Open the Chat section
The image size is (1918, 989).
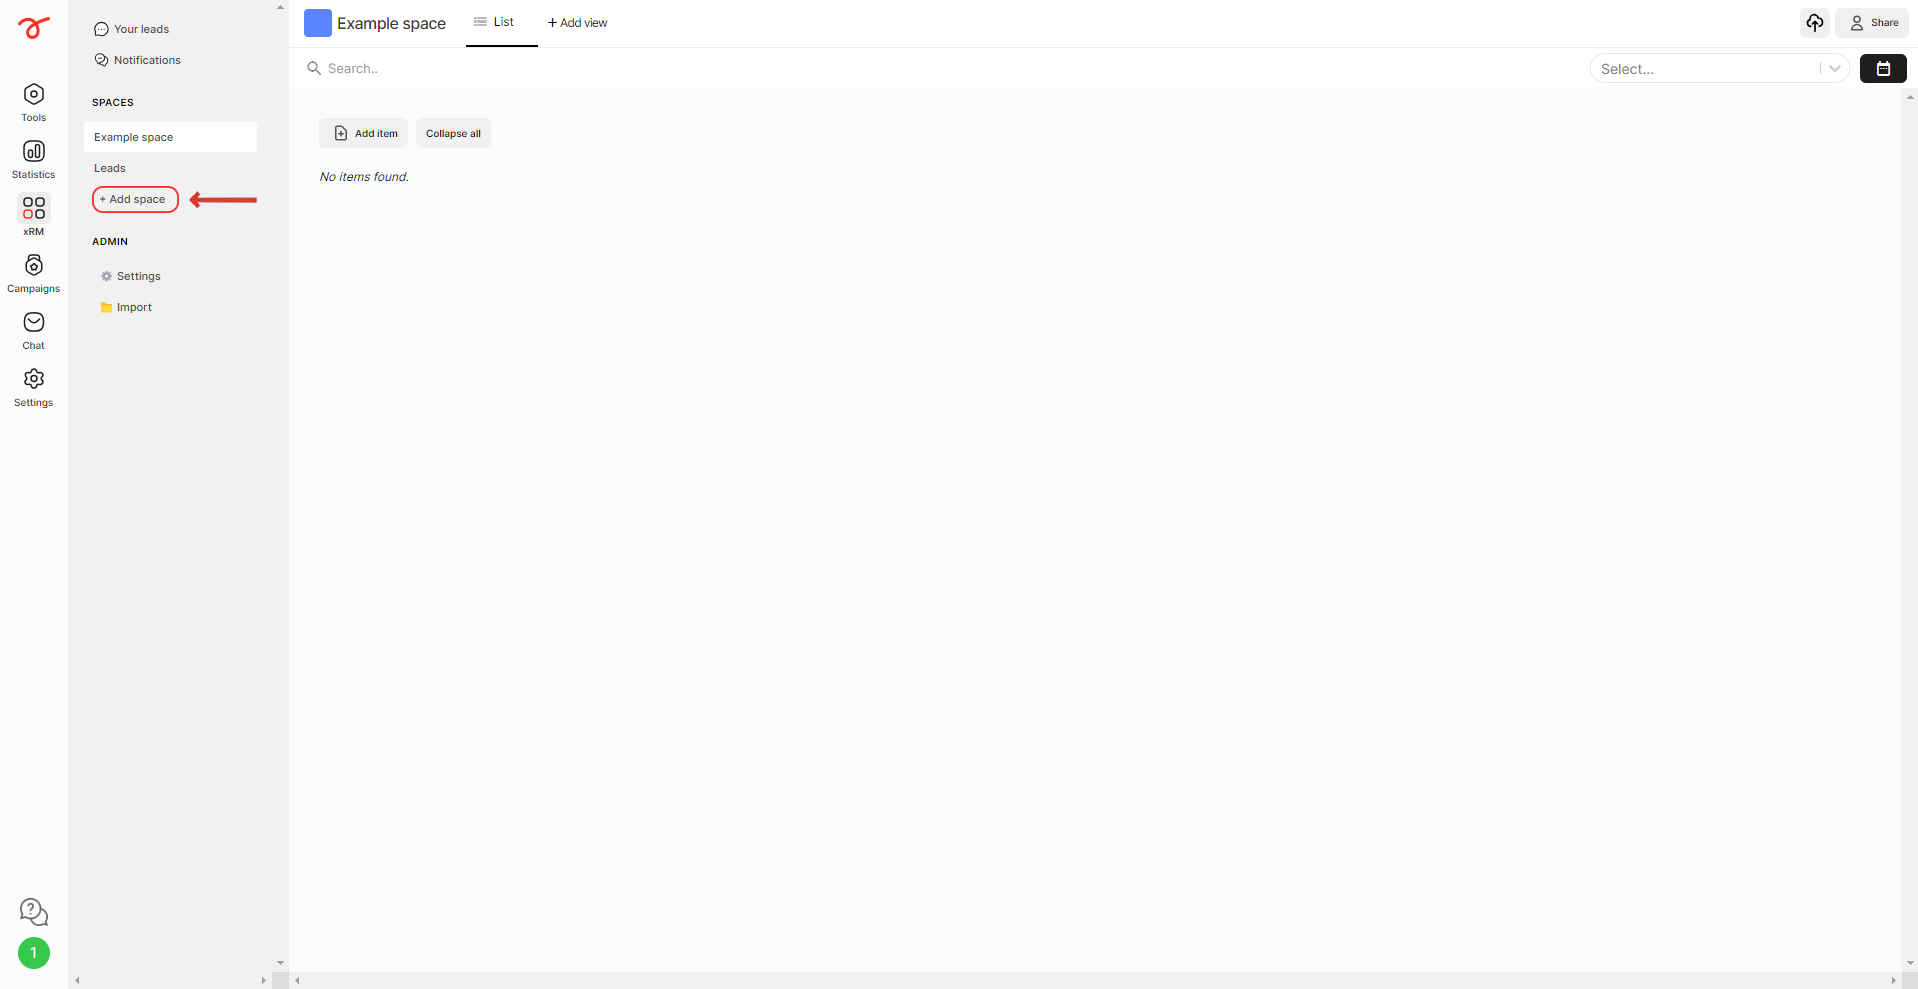(x=34, y=331)
